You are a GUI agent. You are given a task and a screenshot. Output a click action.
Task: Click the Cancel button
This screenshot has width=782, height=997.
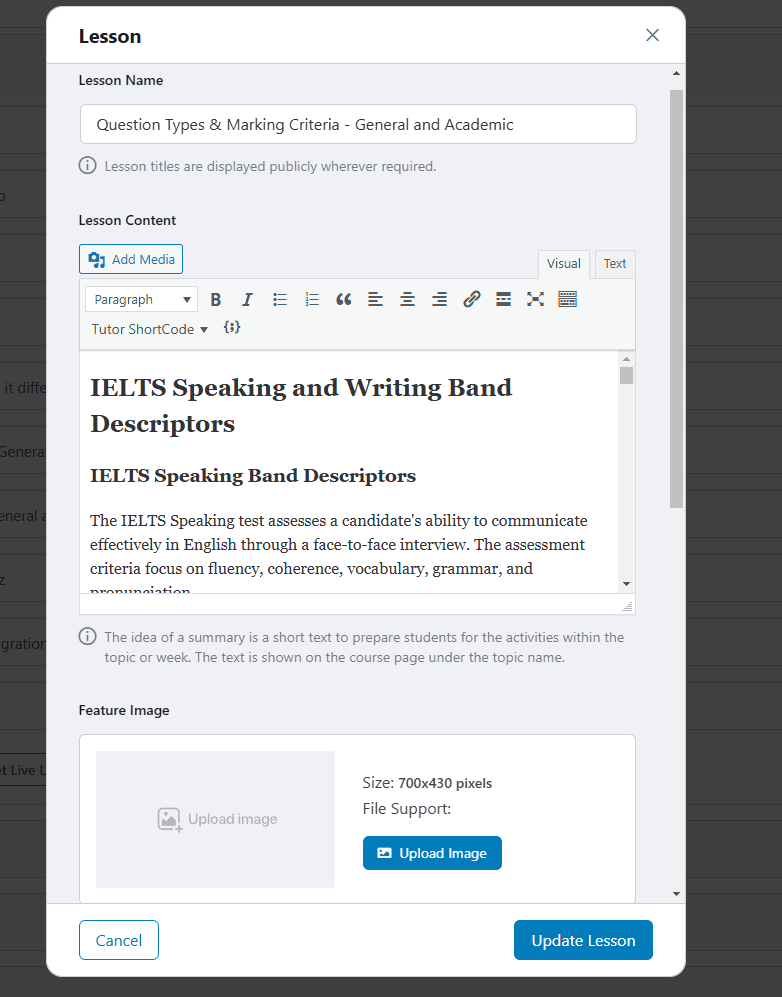point(119,940)
